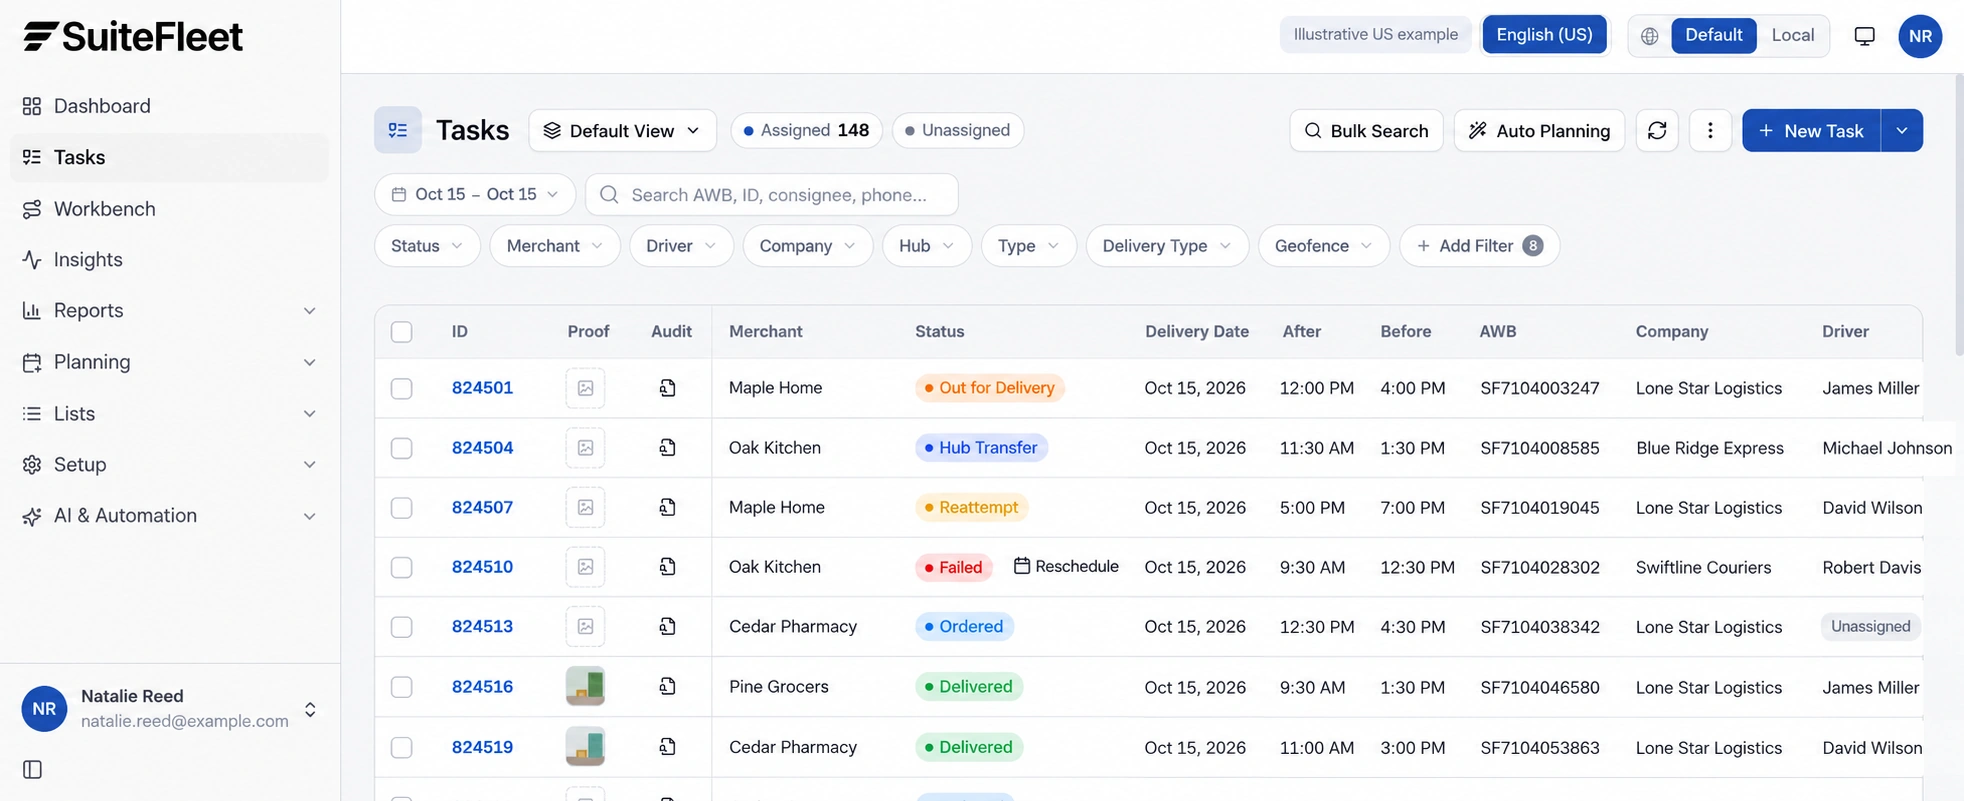Open the Delivery Type filter dropdown
This screenshot has height=801, width=1964.
click(1167, 246)
